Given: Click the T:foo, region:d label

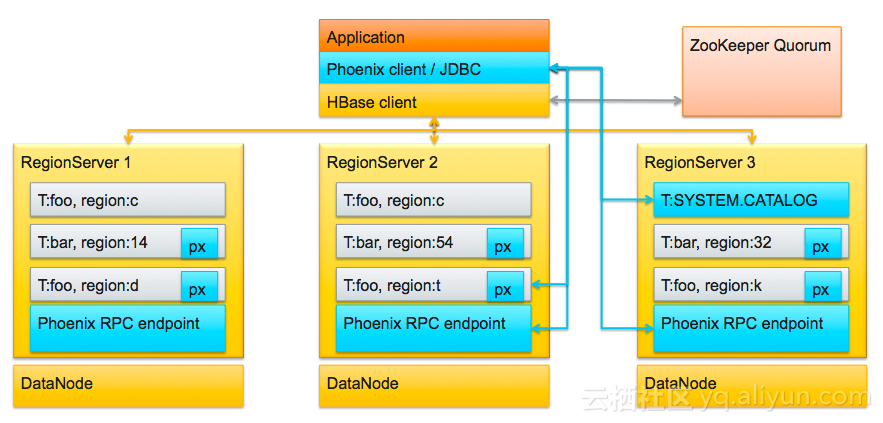Looking at the screenshot, I should 88,286.
